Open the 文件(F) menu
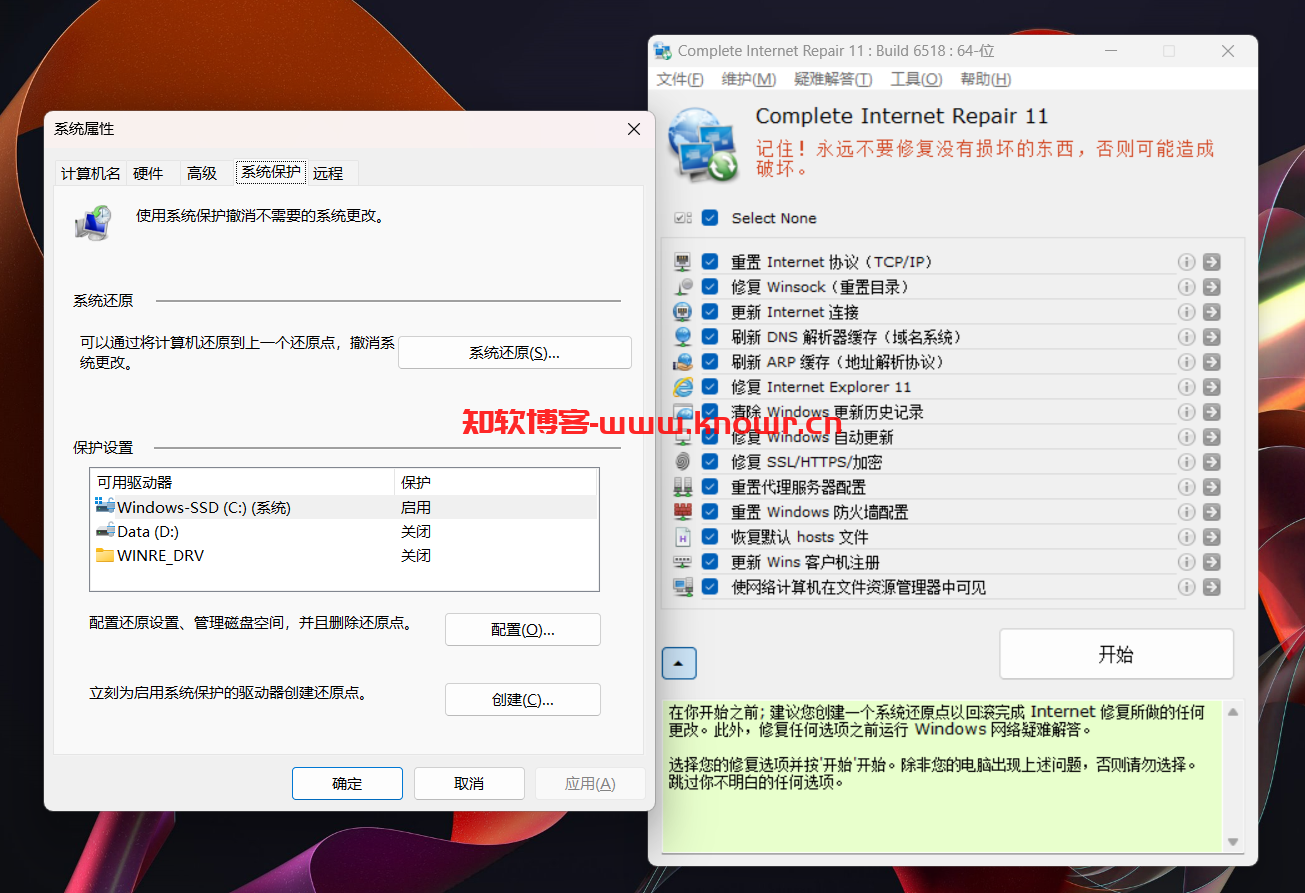The width and height of the screenshot is (1305, 893). coord(680,79)
